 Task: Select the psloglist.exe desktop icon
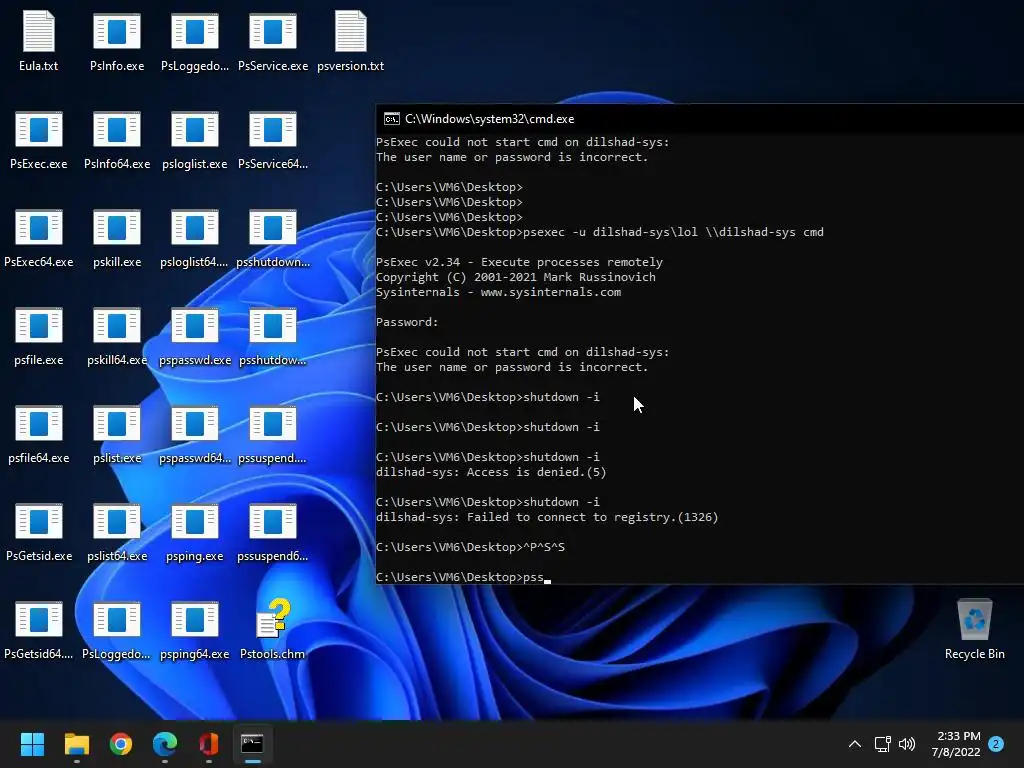click(x=195, y=139)
